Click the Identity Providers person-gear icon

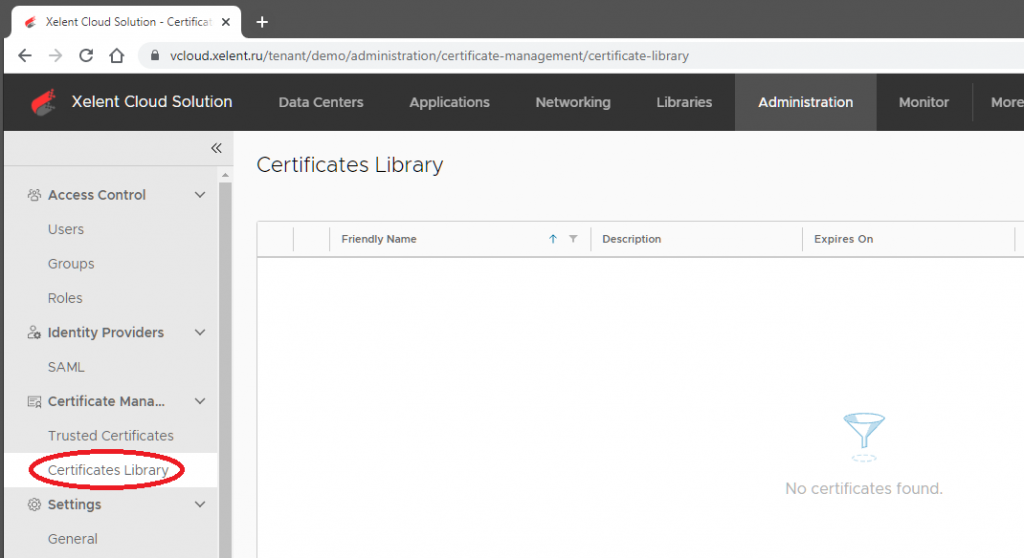34,333
